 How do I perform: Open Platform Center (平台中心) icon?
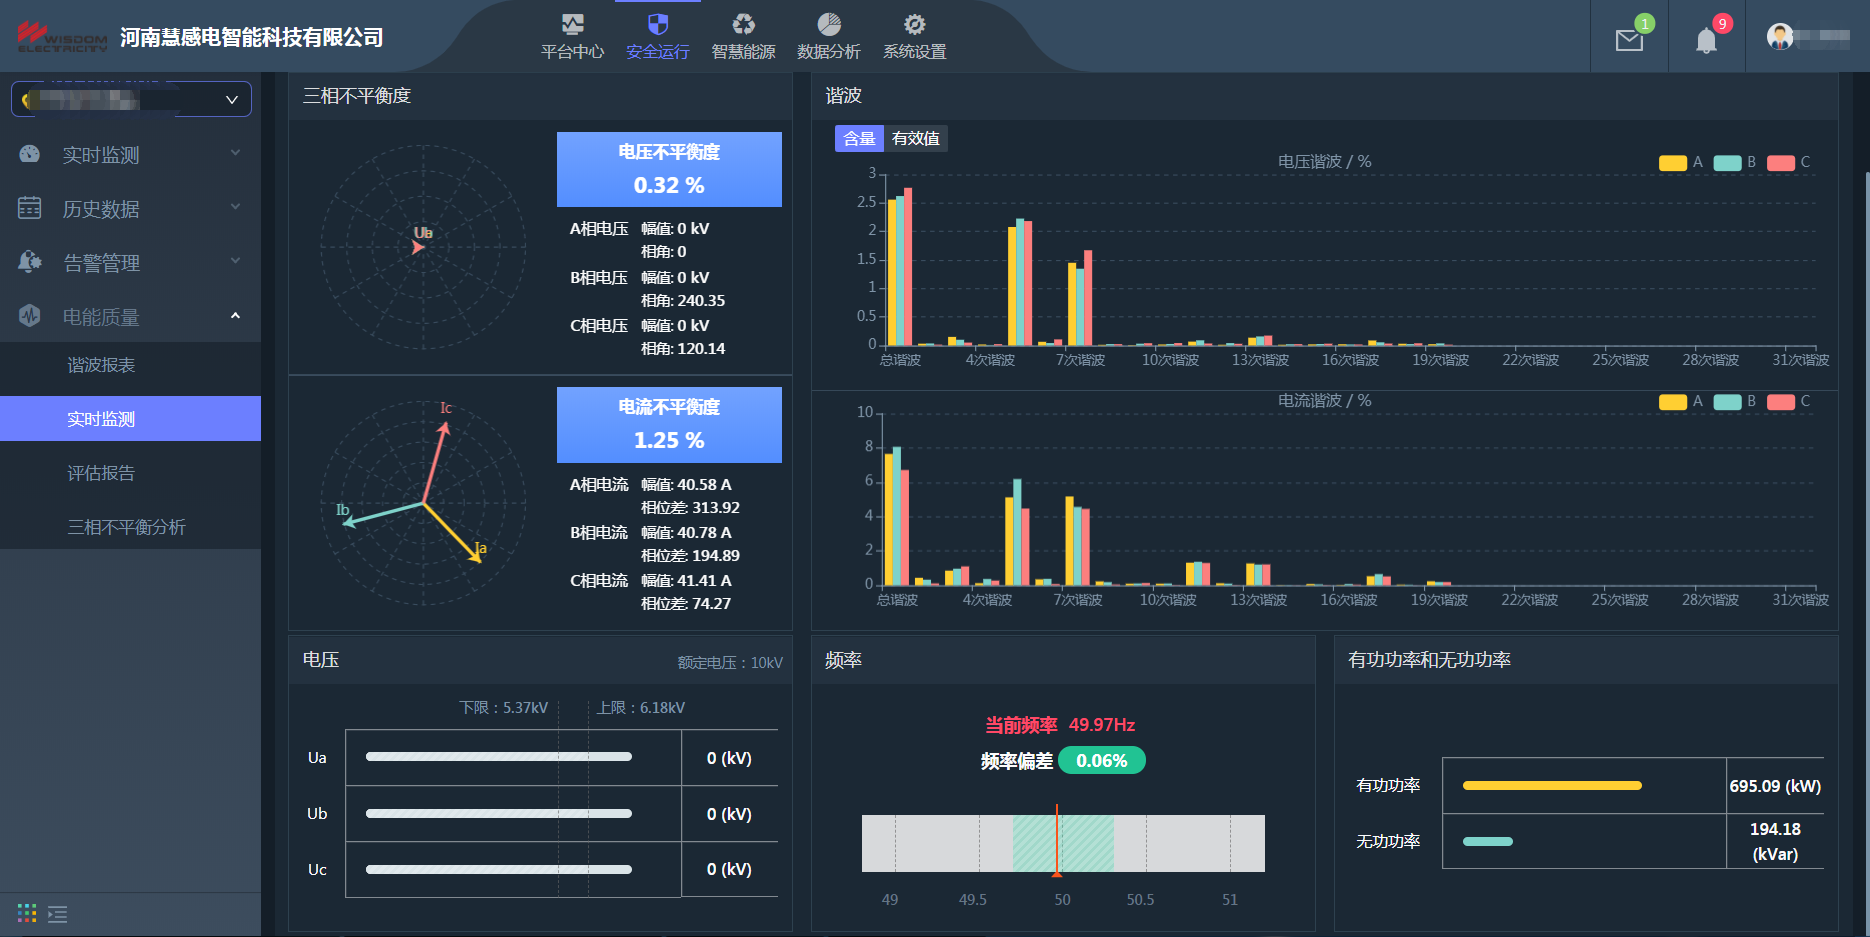point(572,25)
